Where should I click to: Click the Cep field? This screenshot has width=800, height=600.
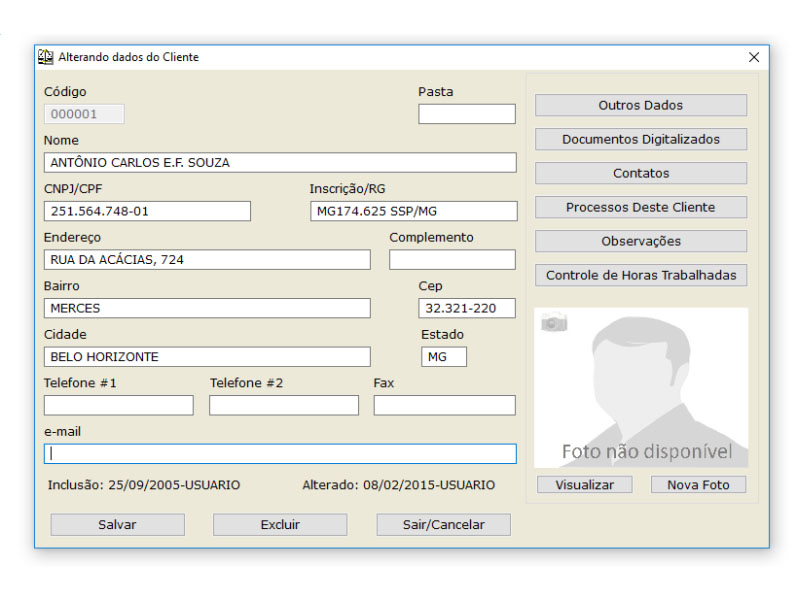[x=466, y=308]
